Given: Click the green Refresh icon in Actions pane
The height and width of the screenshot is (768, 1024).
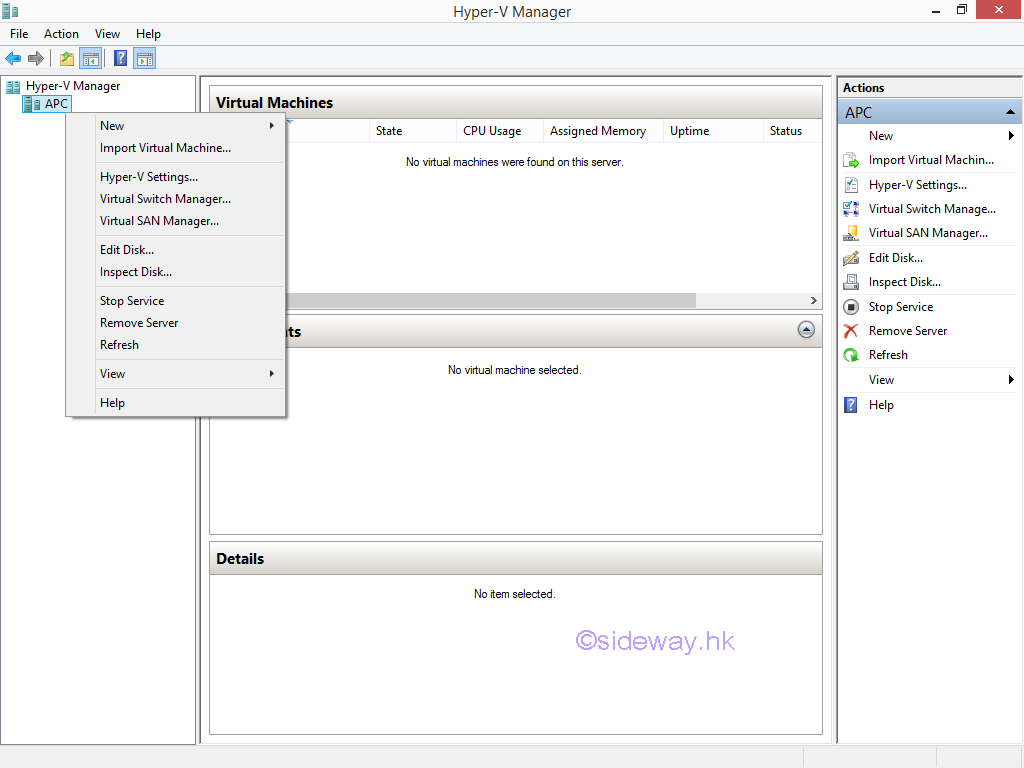Looking at the screenshot, I should pos(851,355).
